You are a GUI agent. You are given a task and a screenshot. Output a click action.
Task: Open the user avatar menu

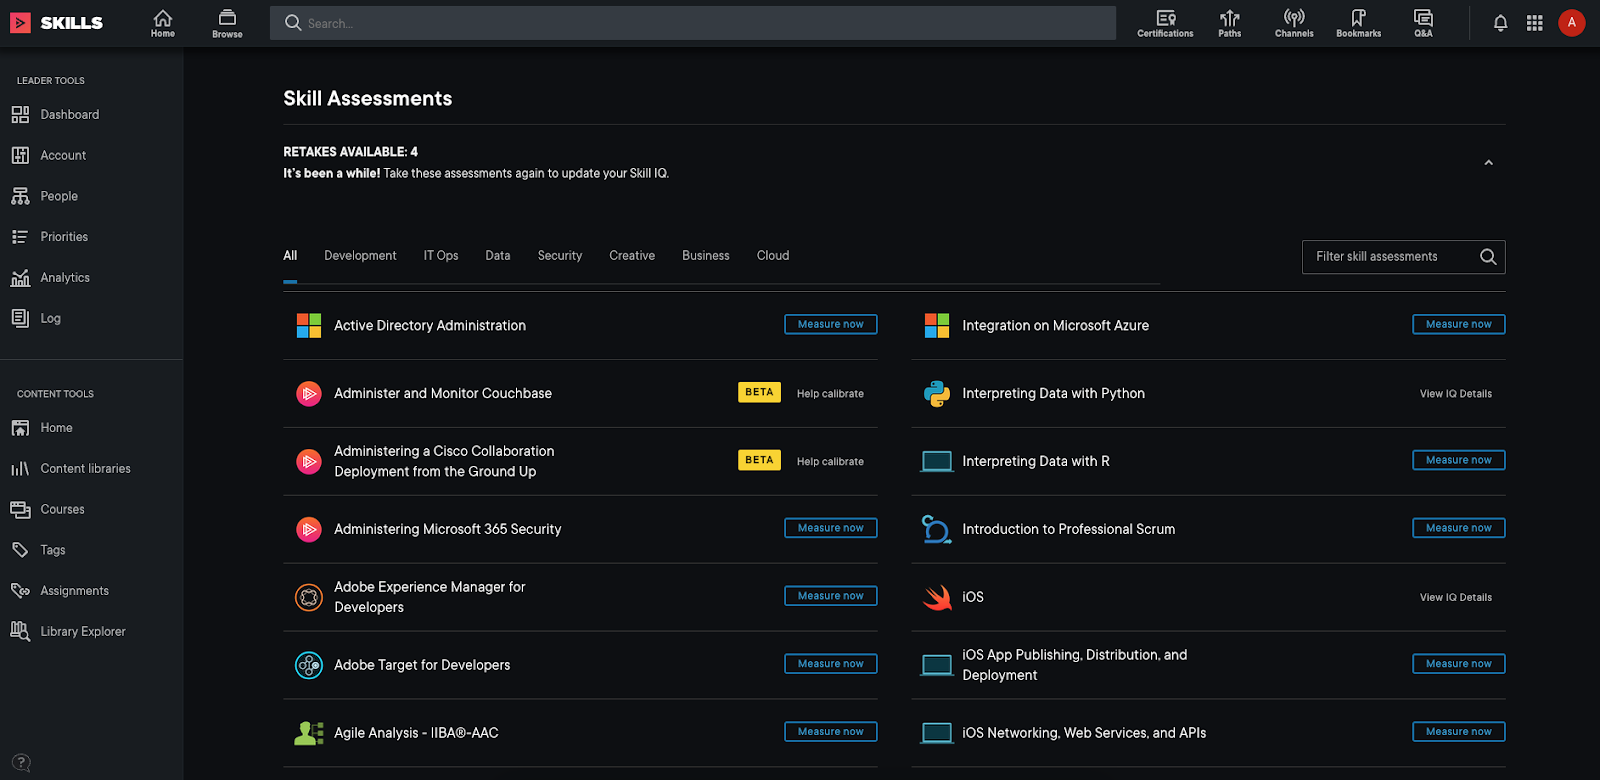click(1572, 22)
